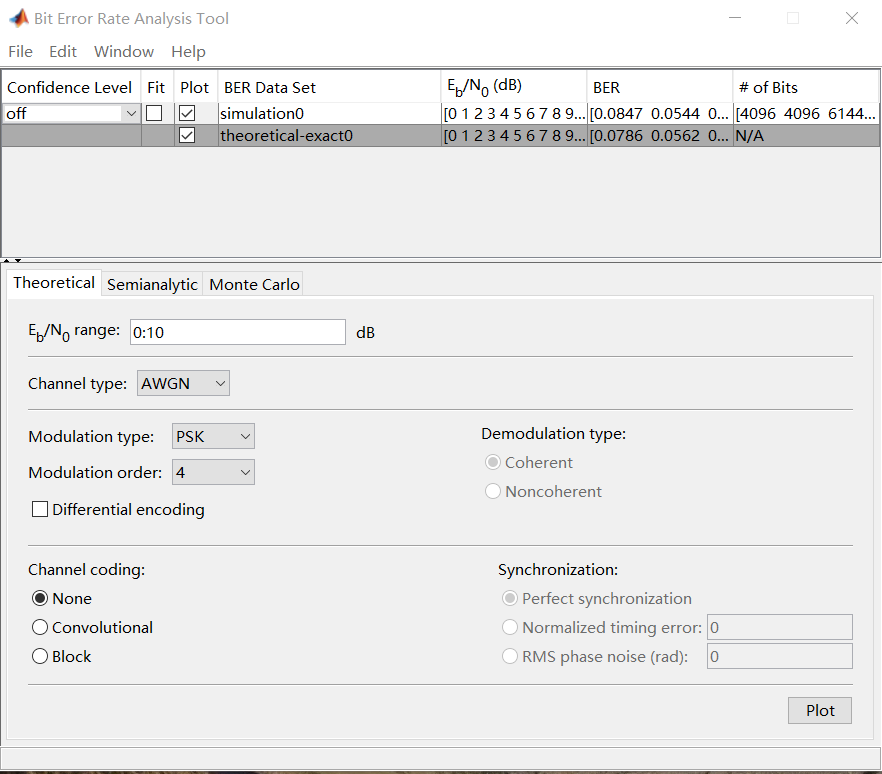882x774 pixels.
Task: Click the RMS phase noise value field
Action: tap(780, 656)
